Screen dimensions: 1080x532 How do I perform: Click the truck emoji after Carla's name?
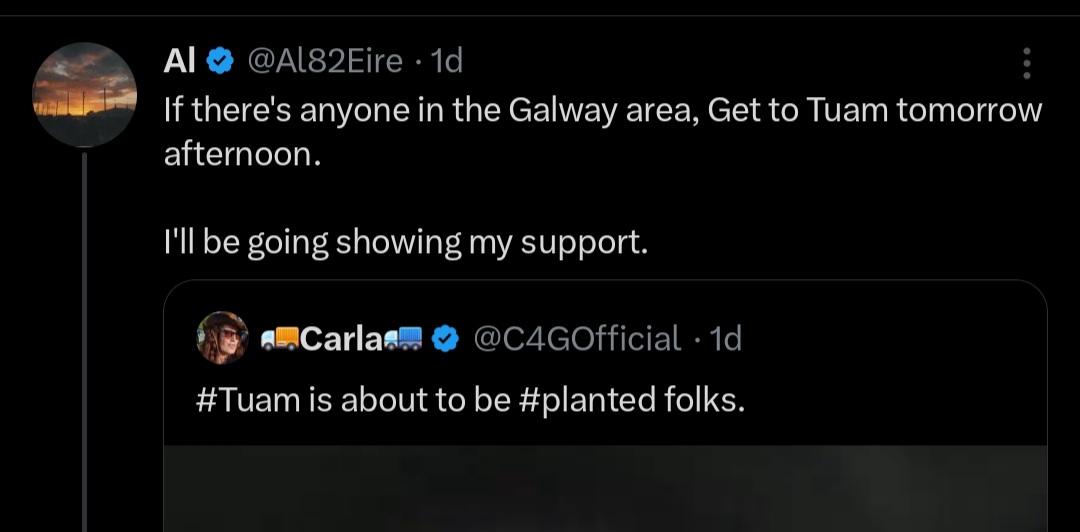(x=406, y=340)
